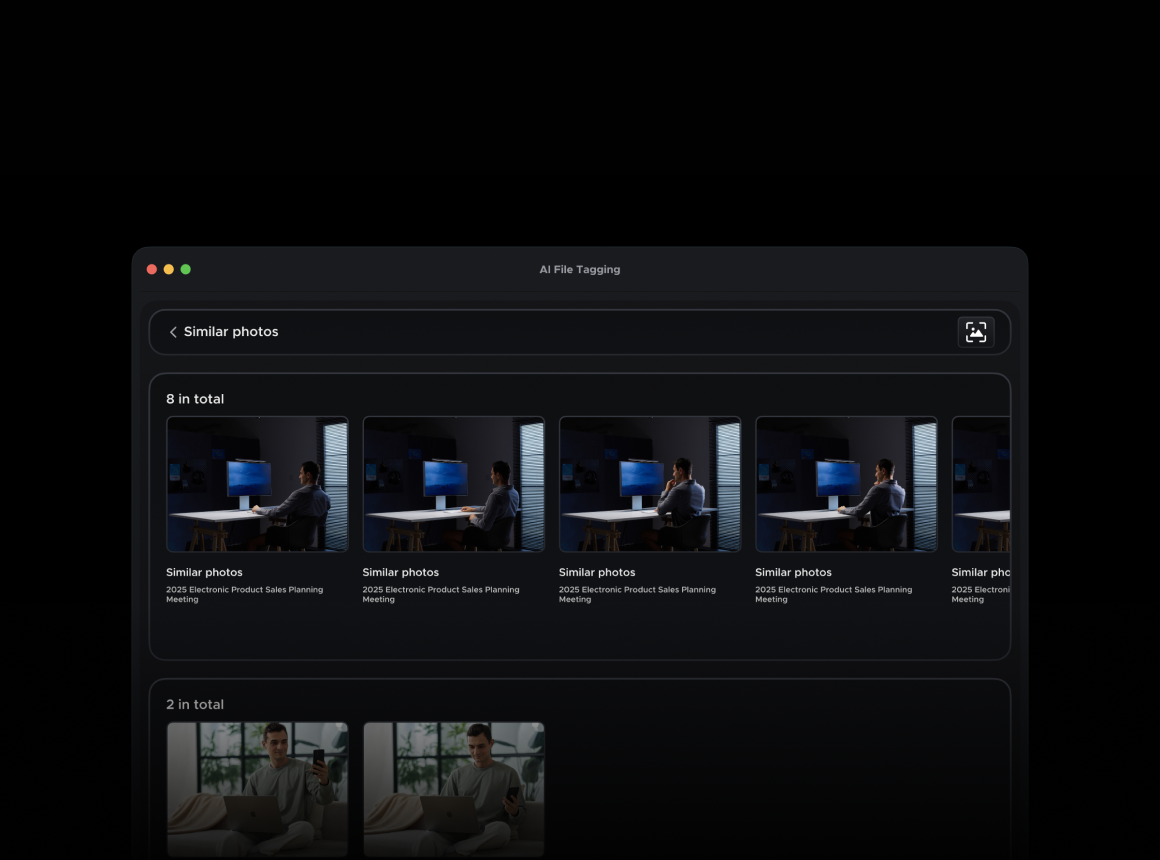
Task: Click the Similar photos label under fourth thumbnail
Action: (793, 572)
